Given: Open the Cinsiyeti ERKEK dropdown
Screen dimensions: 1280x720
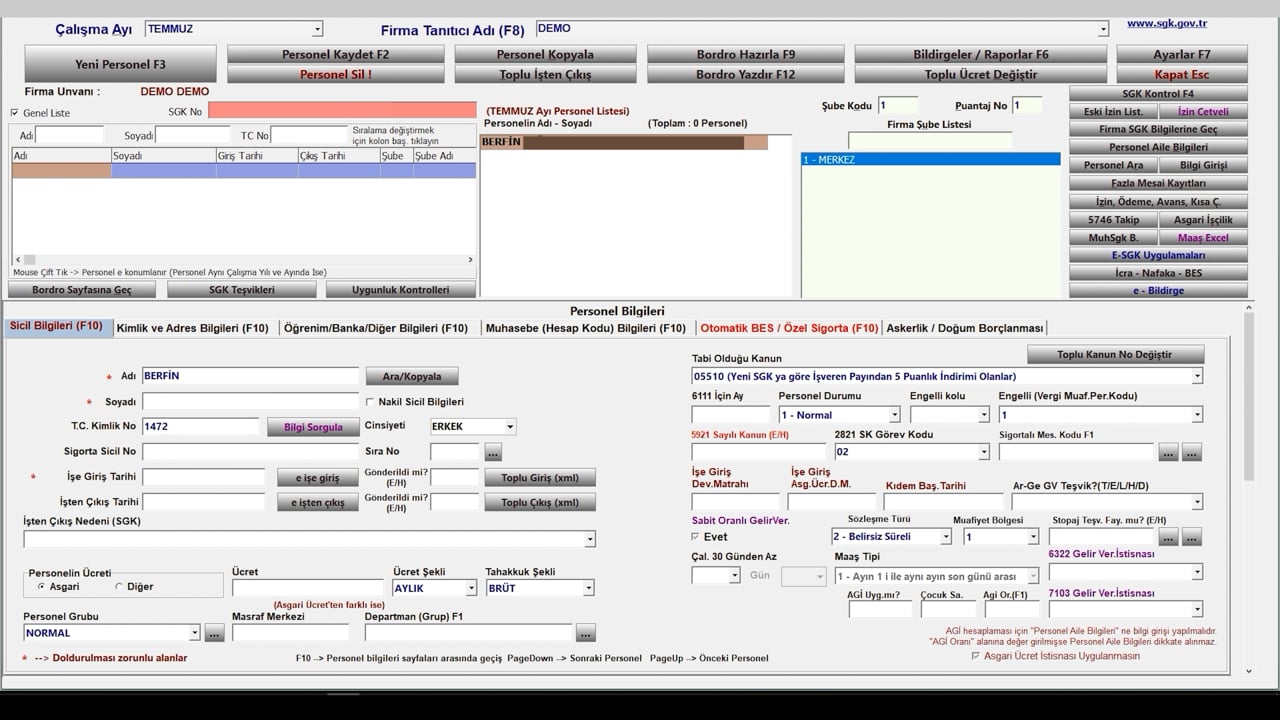Looking at the screenshot, I should click(510, 427).
